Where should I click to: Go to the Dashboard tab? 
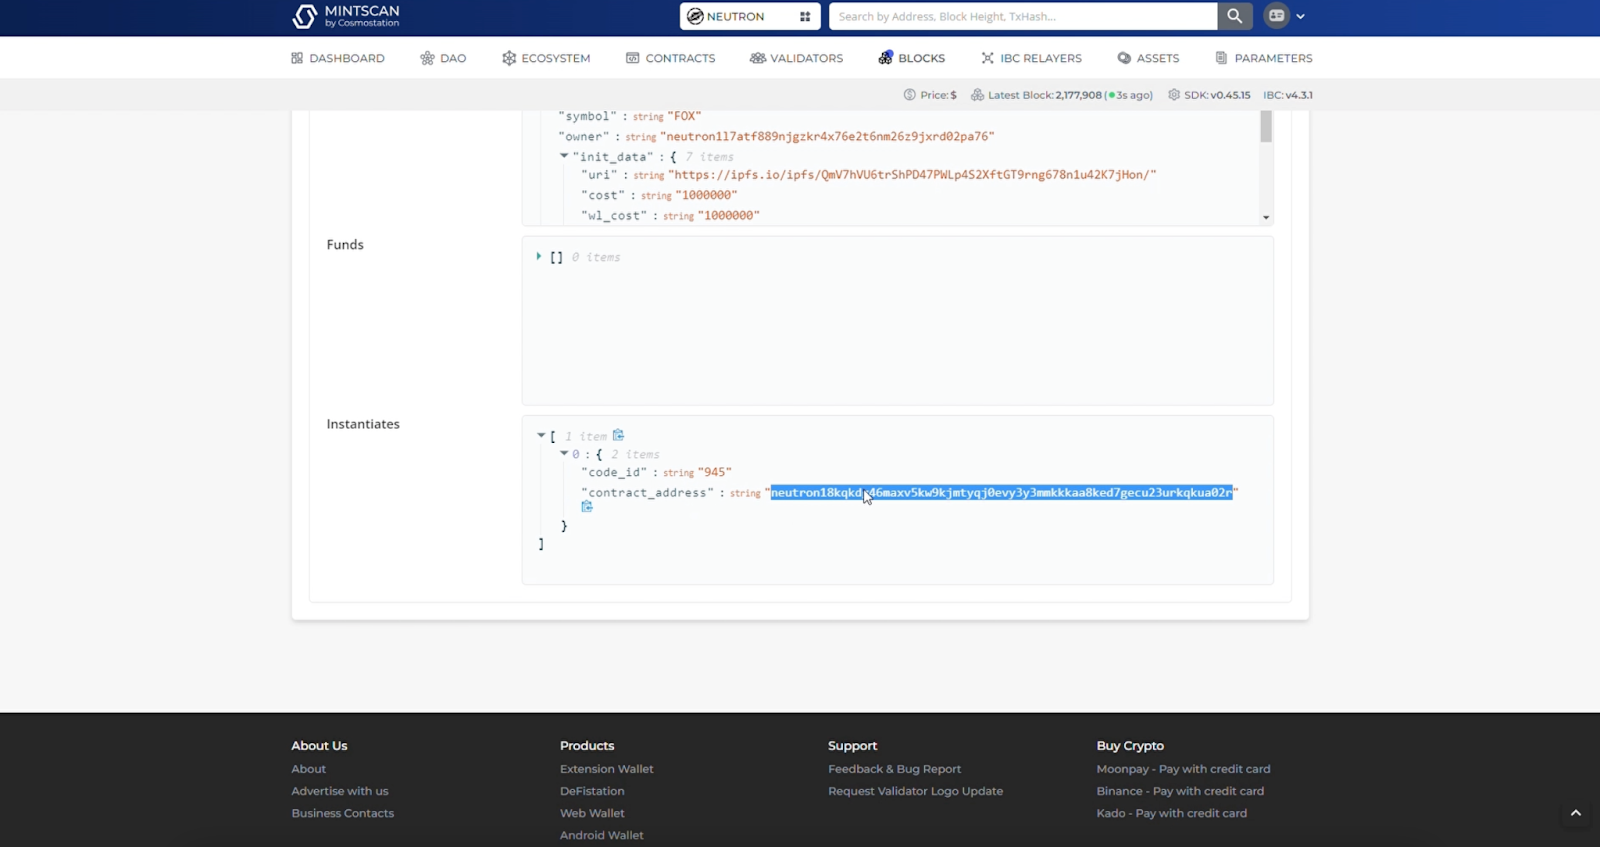tap(337, 58)
